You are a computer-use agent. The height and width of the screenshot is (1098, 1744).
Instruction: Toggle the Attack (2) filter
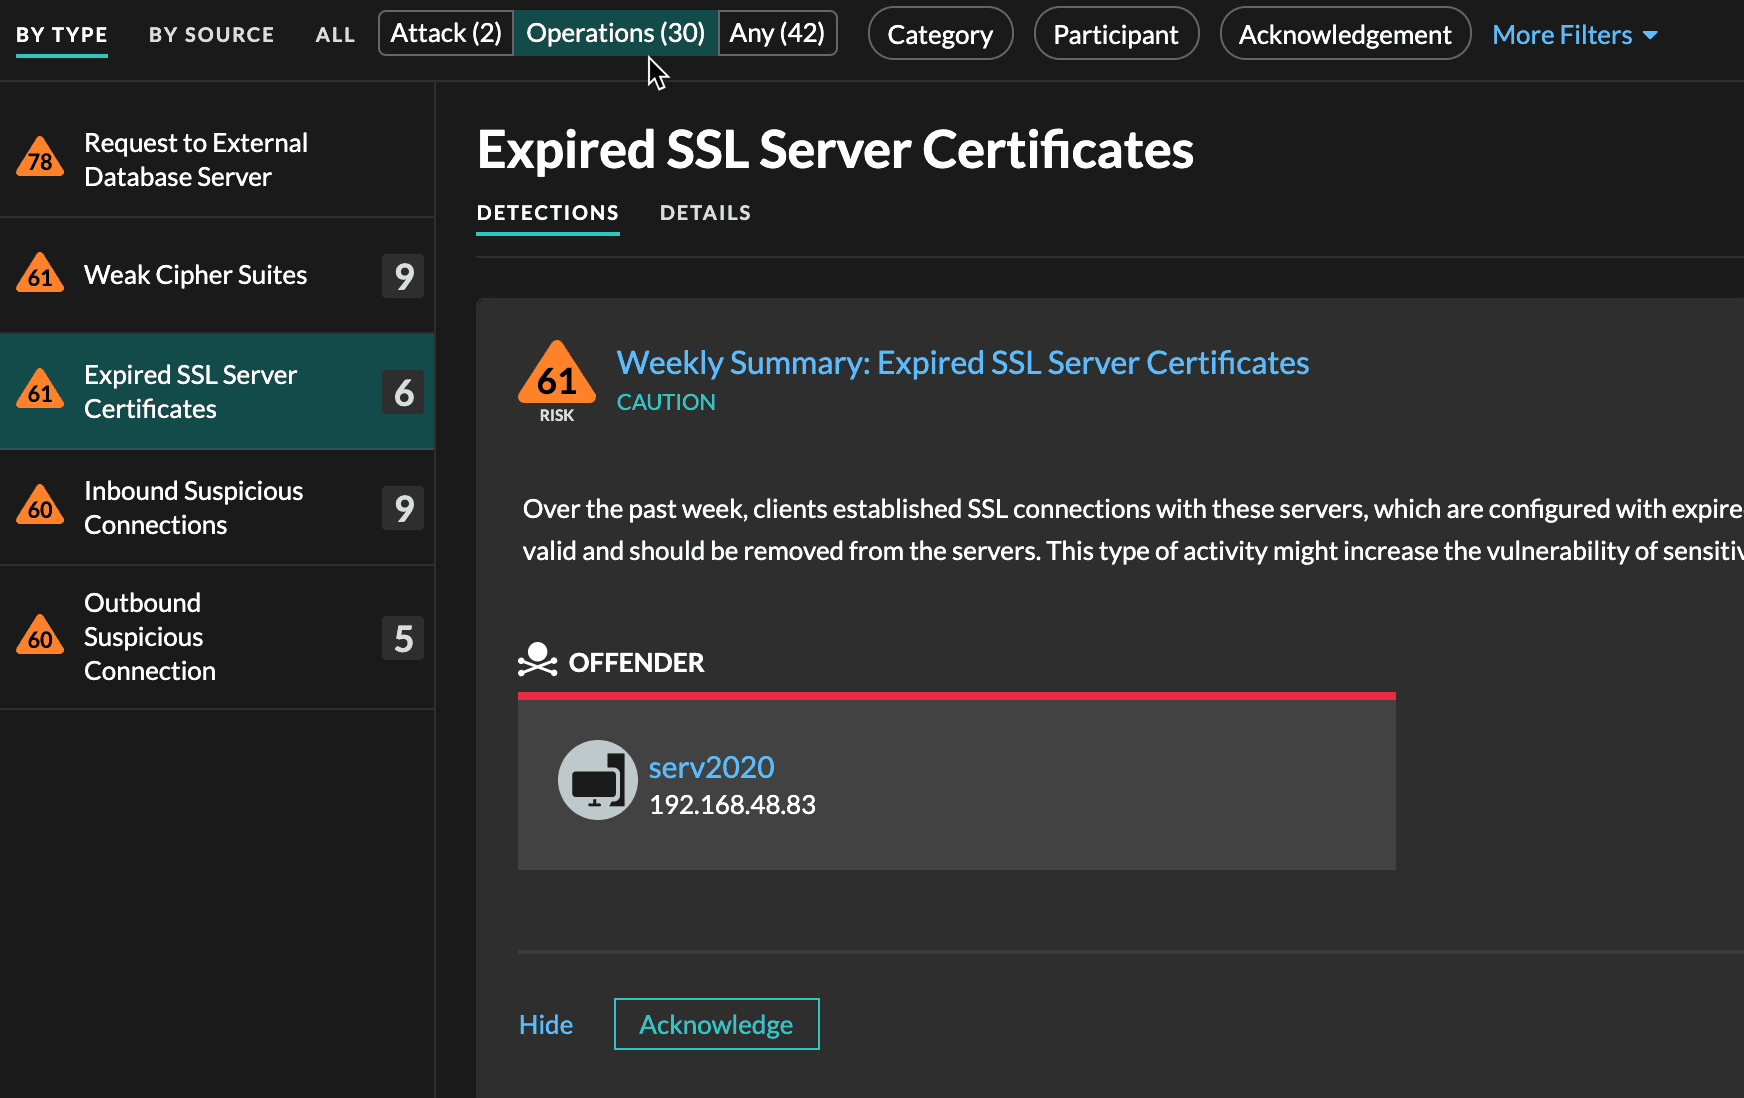click(x=446, y=33)
